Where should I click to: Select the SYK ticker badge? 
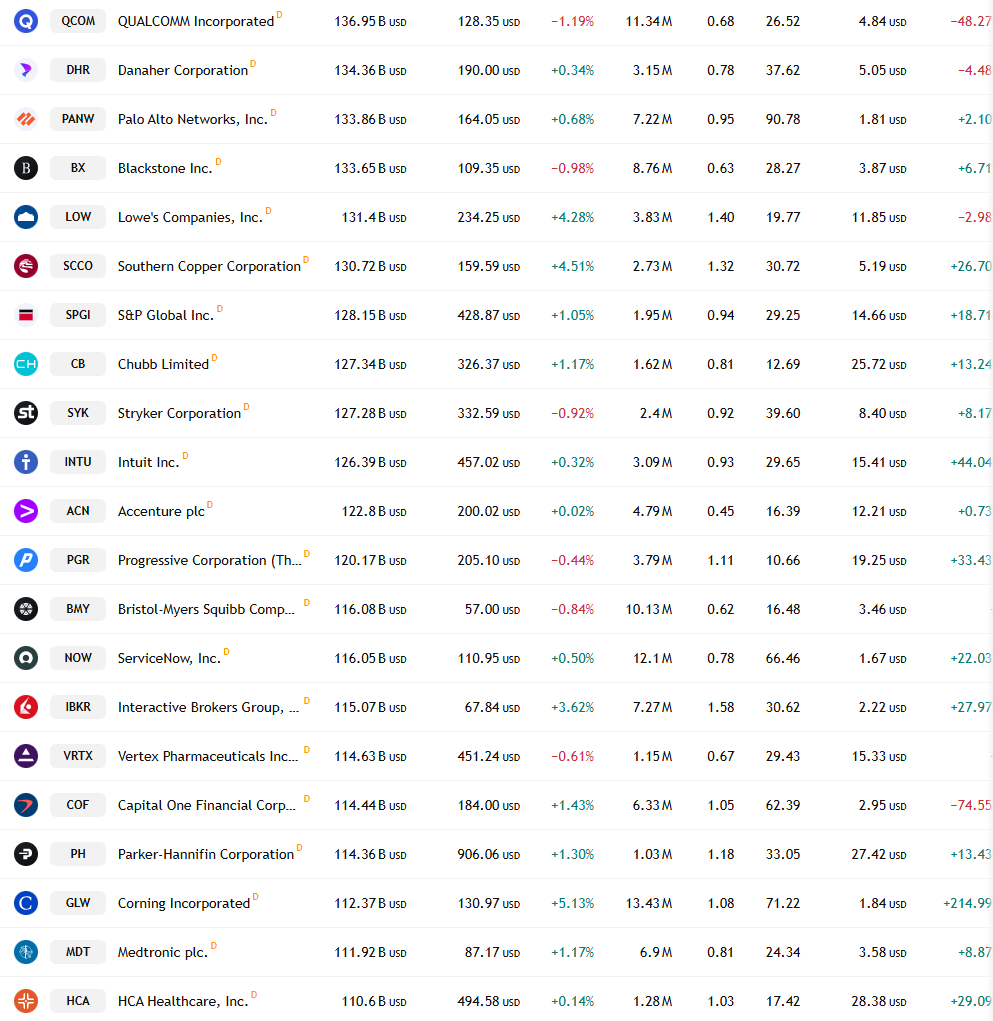[x=78, y=413]
